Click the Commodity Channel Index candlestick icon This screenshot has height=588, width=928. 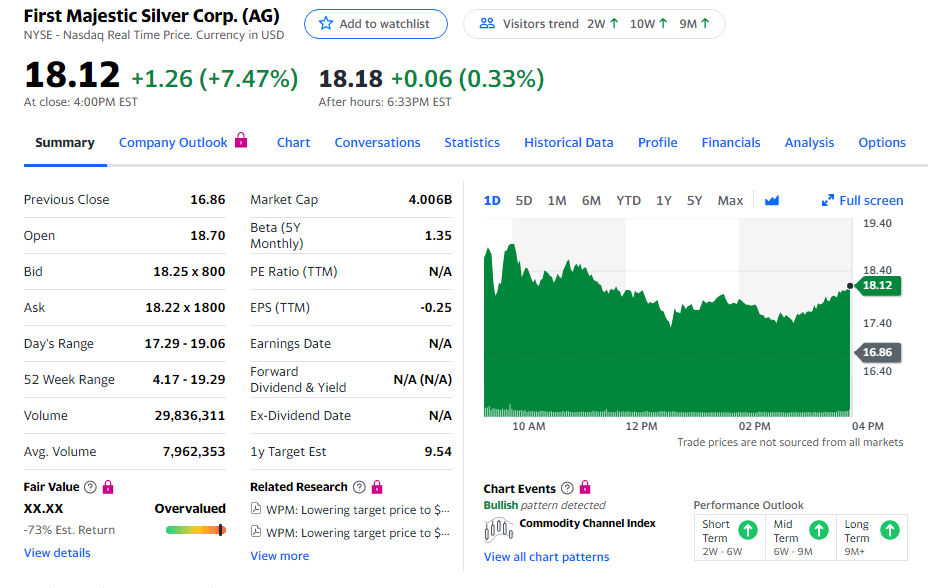pyautogui.click(x=498, y=529)
